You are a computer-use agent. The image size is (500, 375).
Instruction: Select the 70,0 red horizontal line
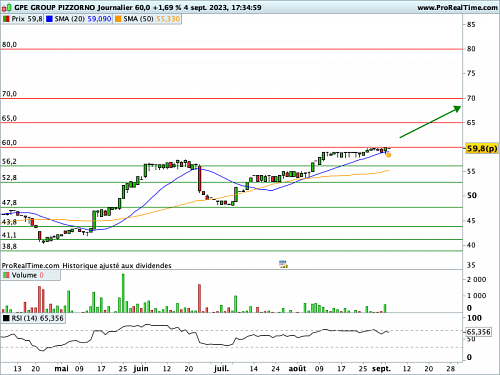[232, 98]
